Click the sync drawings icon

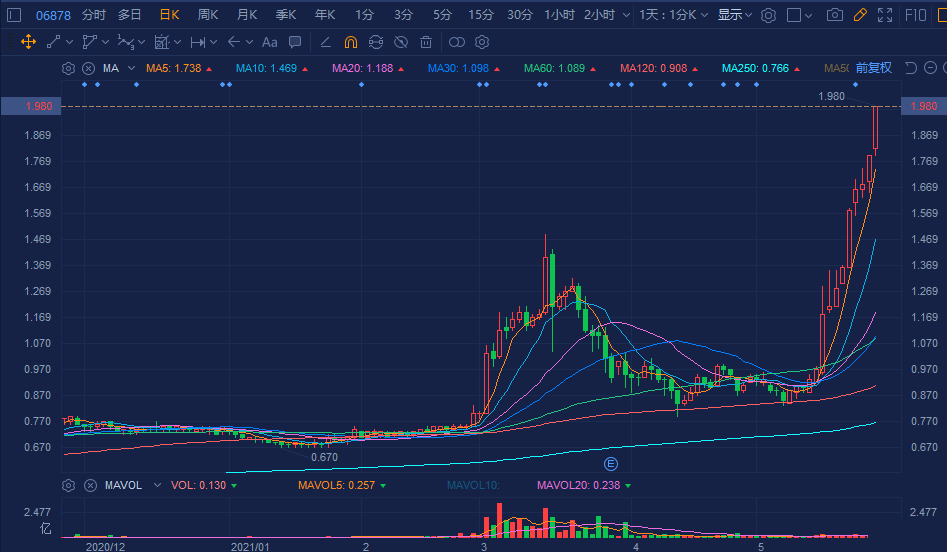[376, 42]
